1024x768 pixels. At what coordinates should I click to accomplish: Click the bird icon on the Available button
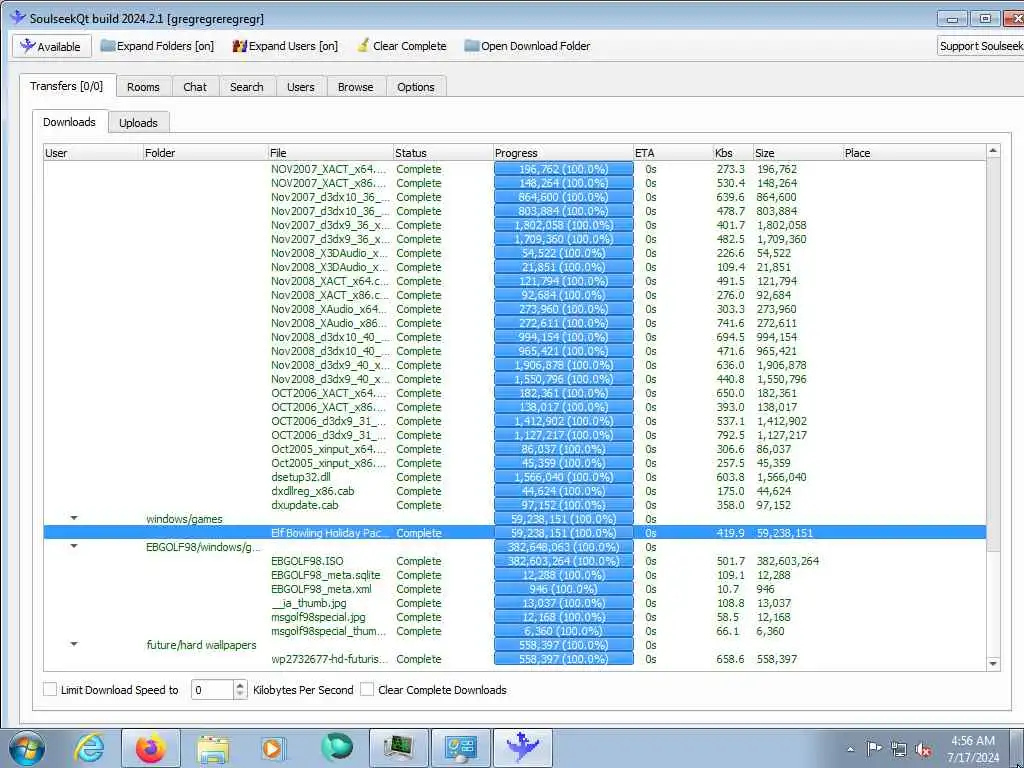click(27, 46)
